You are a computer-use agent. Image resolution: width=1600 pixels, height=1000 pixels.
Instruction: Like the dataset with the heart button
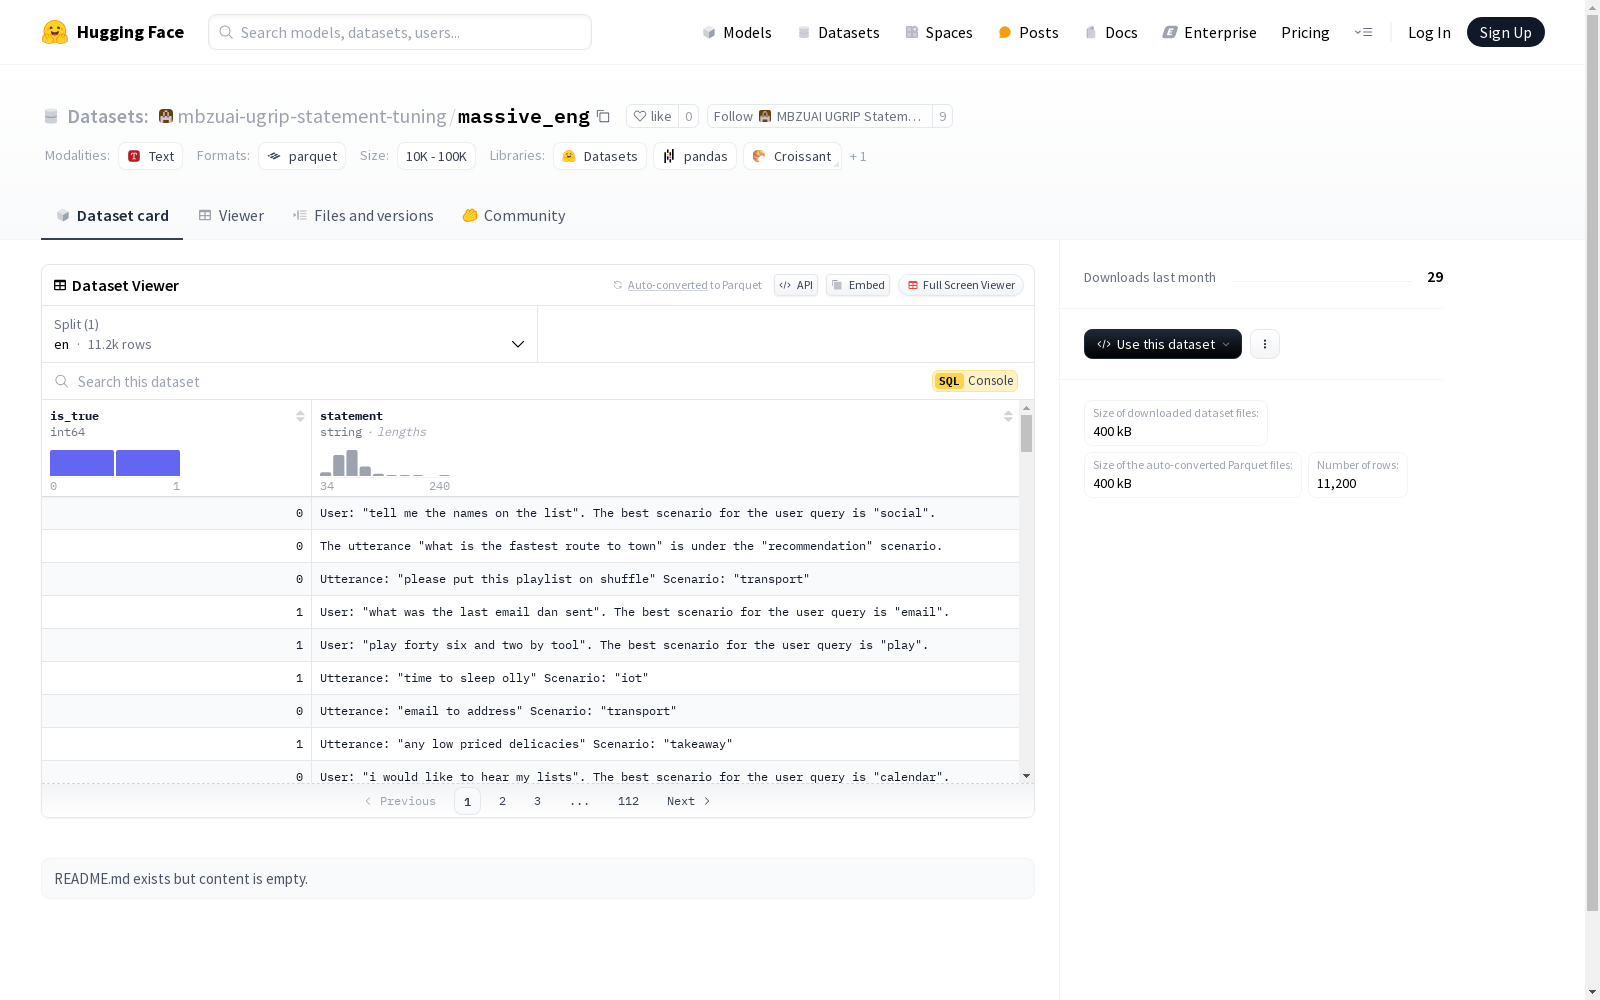(652, 116)
